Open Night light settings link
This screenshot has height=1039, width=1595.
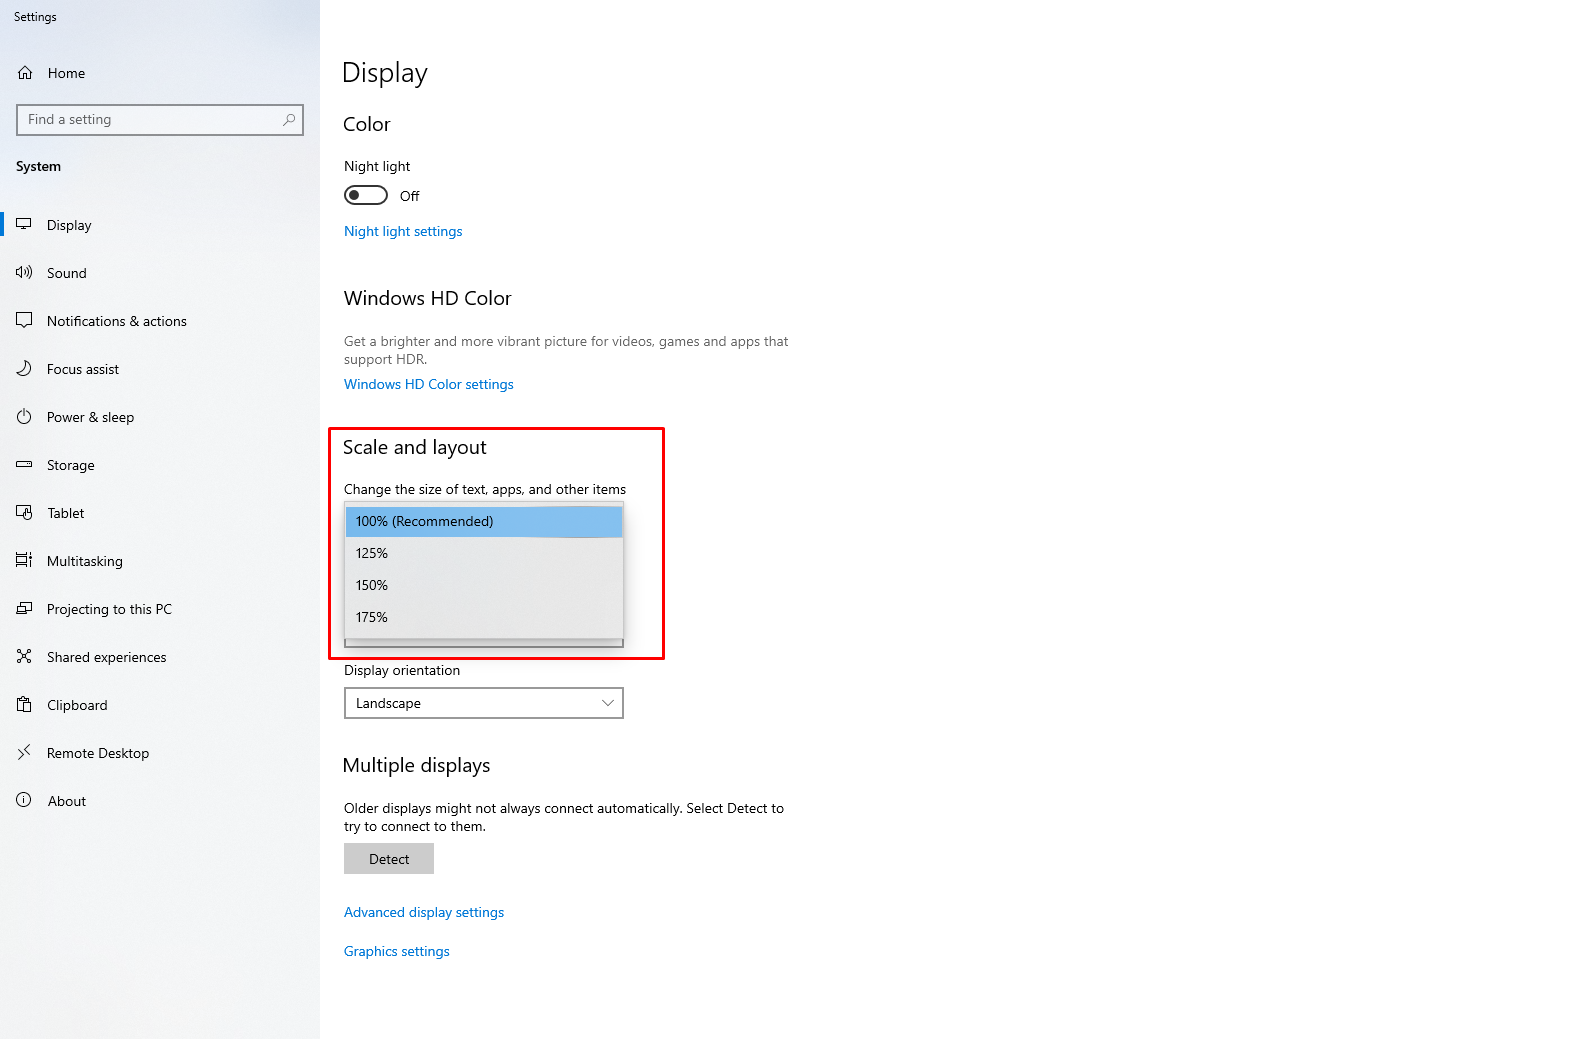pos(403,231)
